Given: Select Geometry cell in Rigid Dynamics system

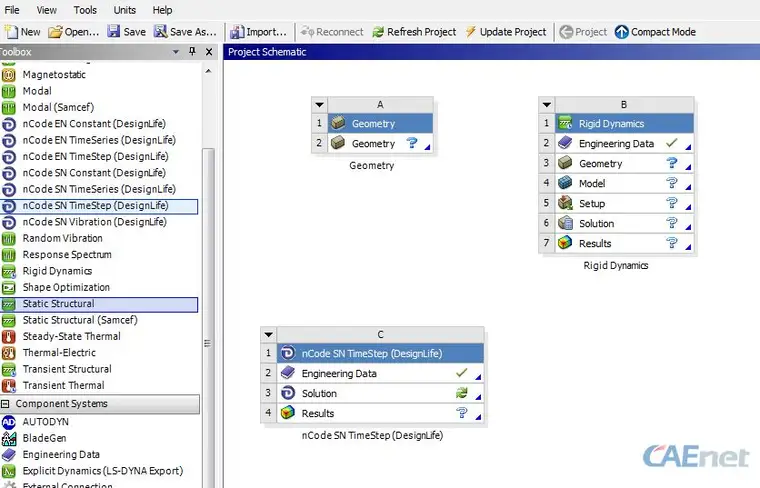Looking at the screenshot, I should 624,163.
